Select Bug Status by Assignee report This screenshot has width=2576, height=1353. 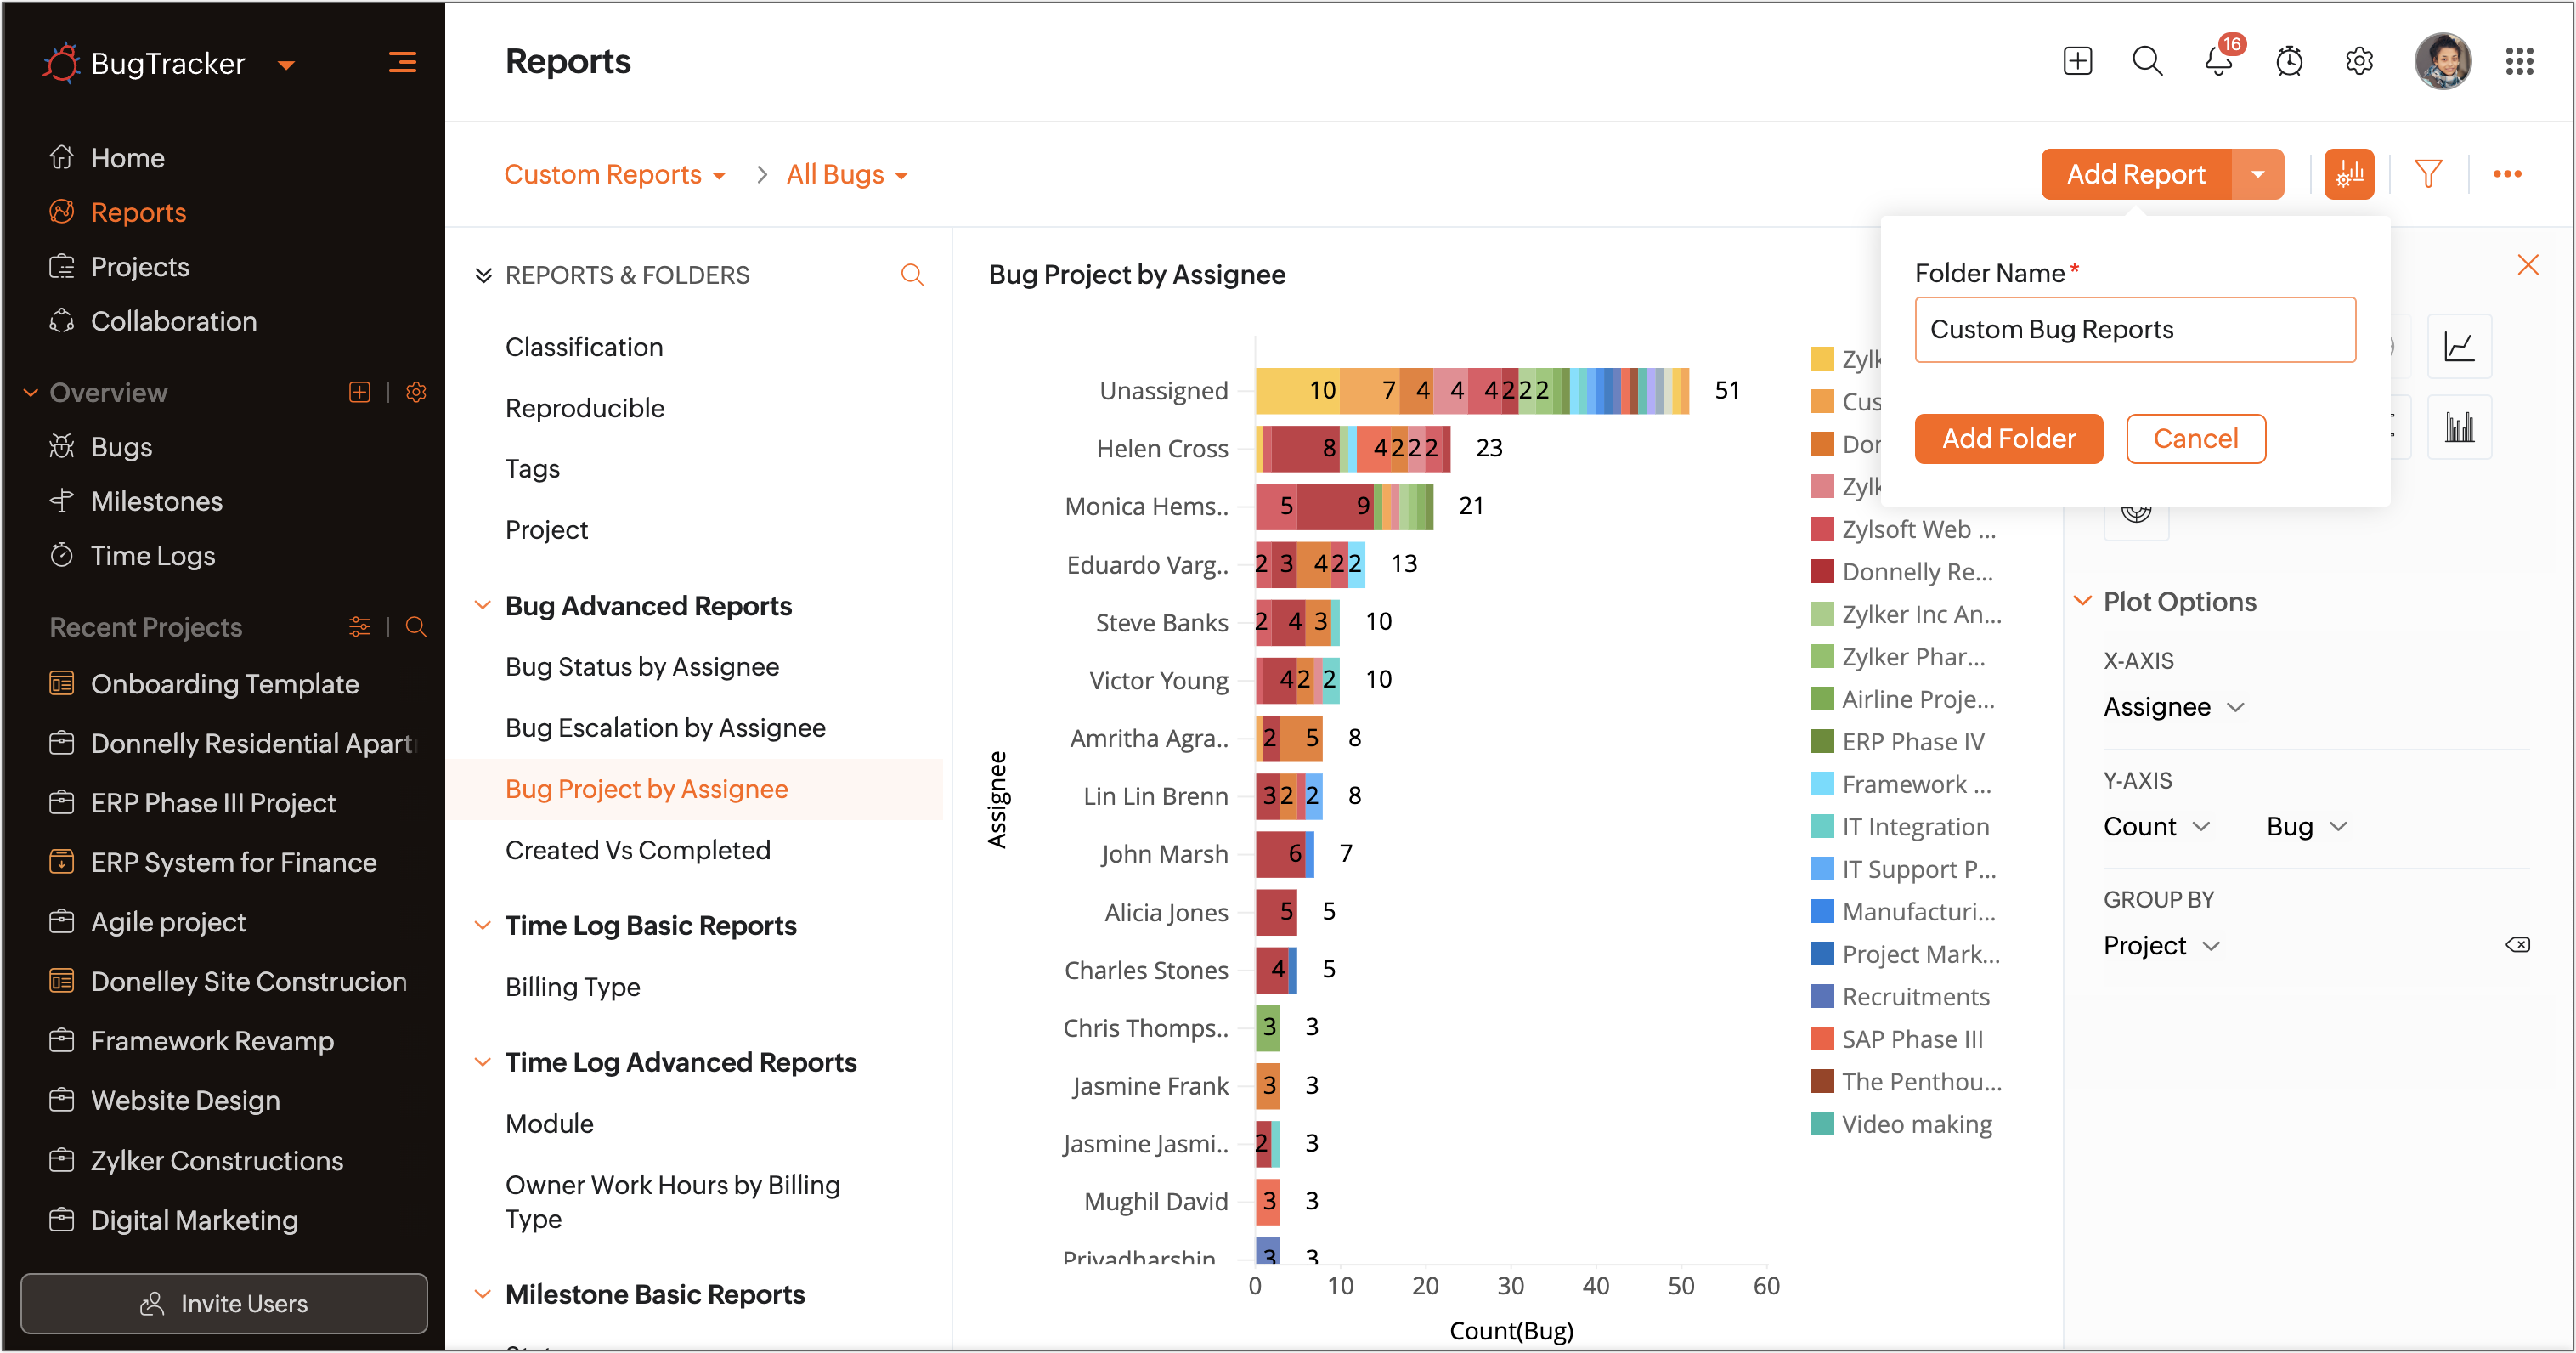(x=641, y=667)
